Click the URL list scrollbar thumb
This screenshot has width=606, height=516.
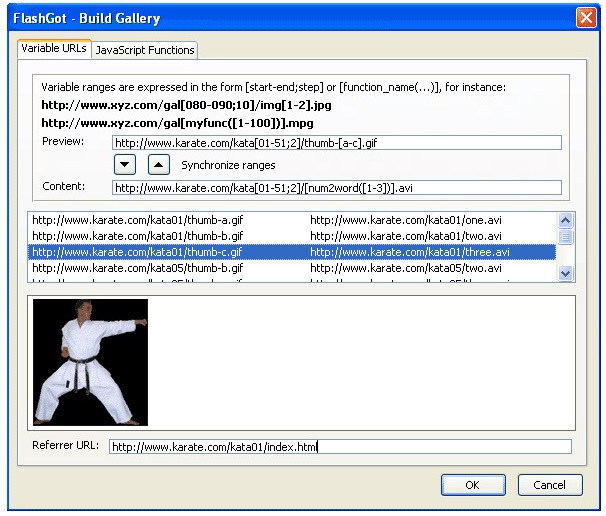click(565, 237)
